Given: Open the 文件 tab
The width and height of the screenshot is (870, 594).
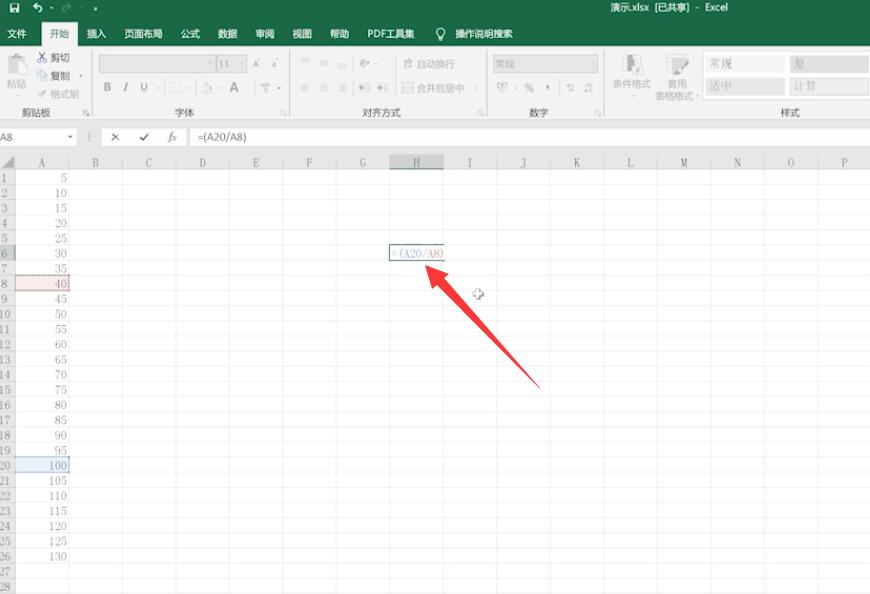Looking at the screenshot, I should click(17, 34).
